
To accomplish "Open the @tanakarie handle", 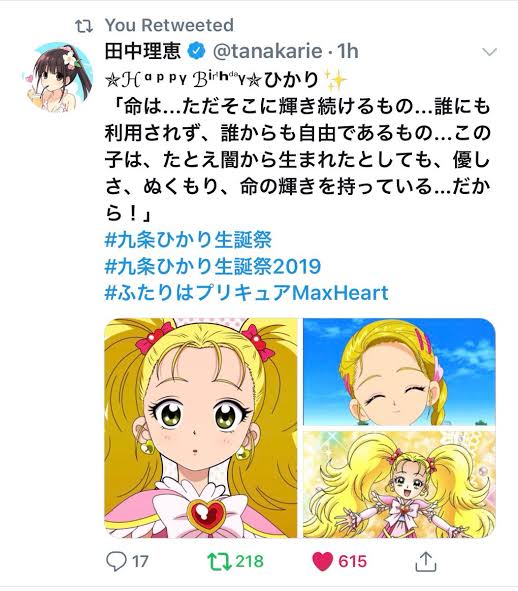I will pyautogui.click(x=268, y=51).
